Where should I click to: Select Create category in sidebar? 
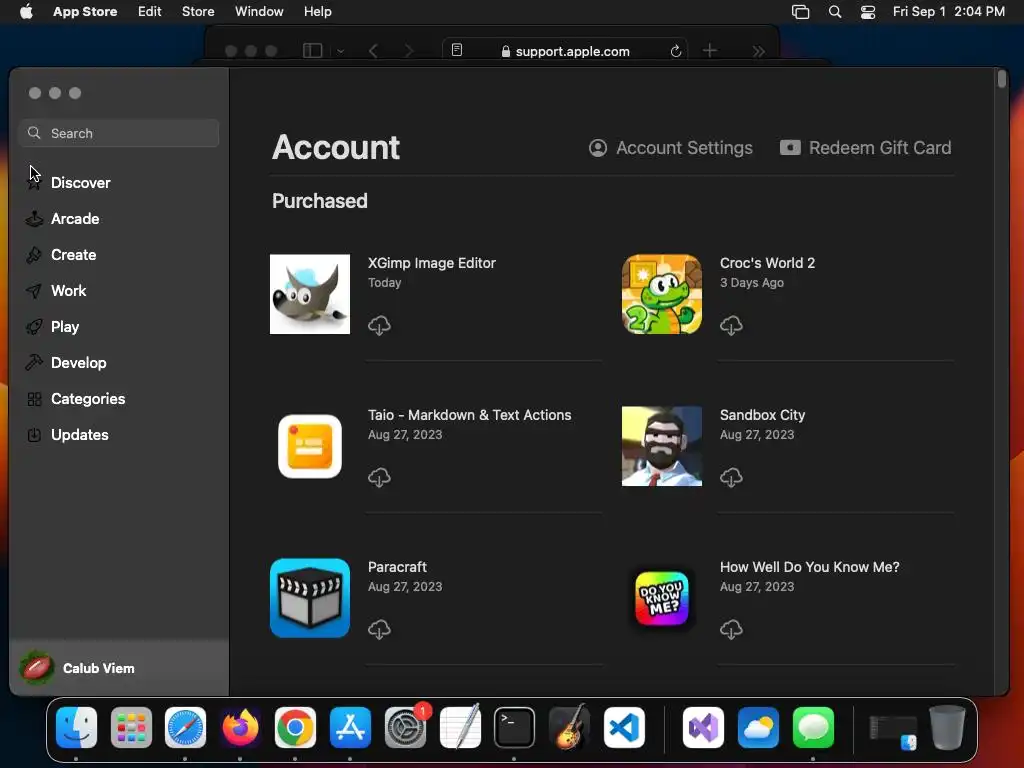point(73,255)
